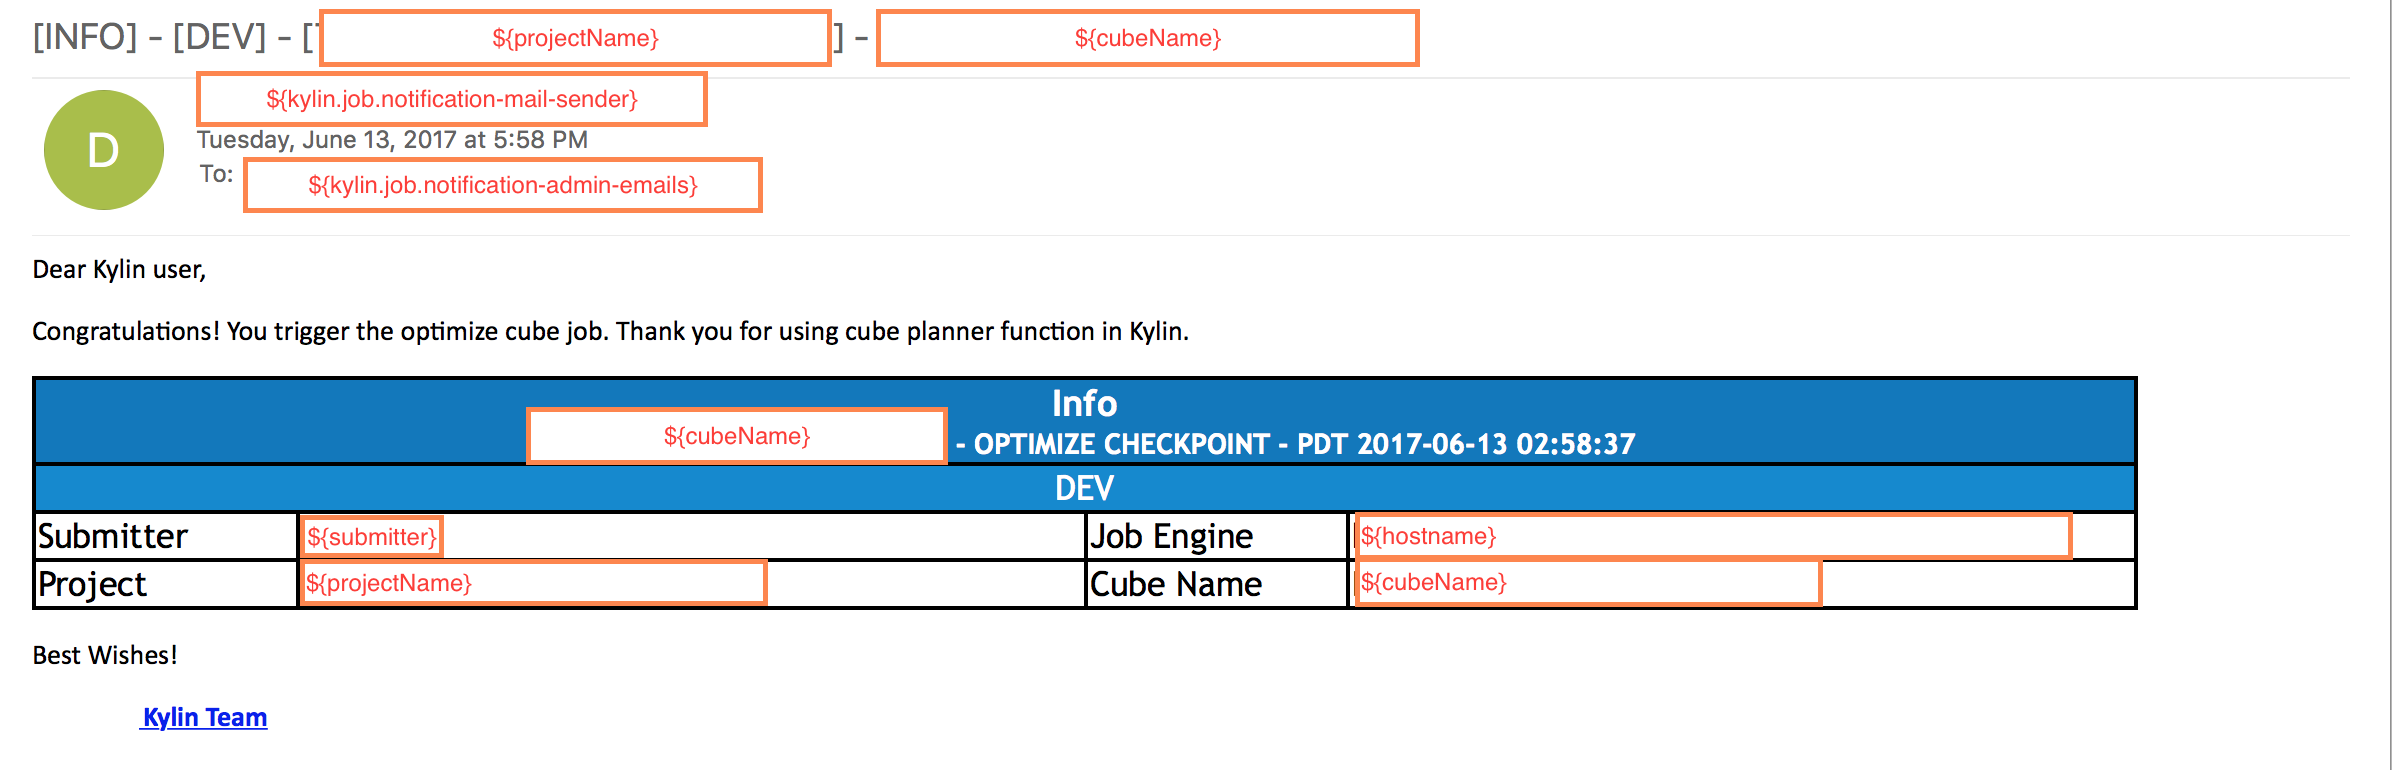The height and width of the screenshot is (770, 2392).
Task: Click the projectName value in Project row
Action: click(389, 583)
